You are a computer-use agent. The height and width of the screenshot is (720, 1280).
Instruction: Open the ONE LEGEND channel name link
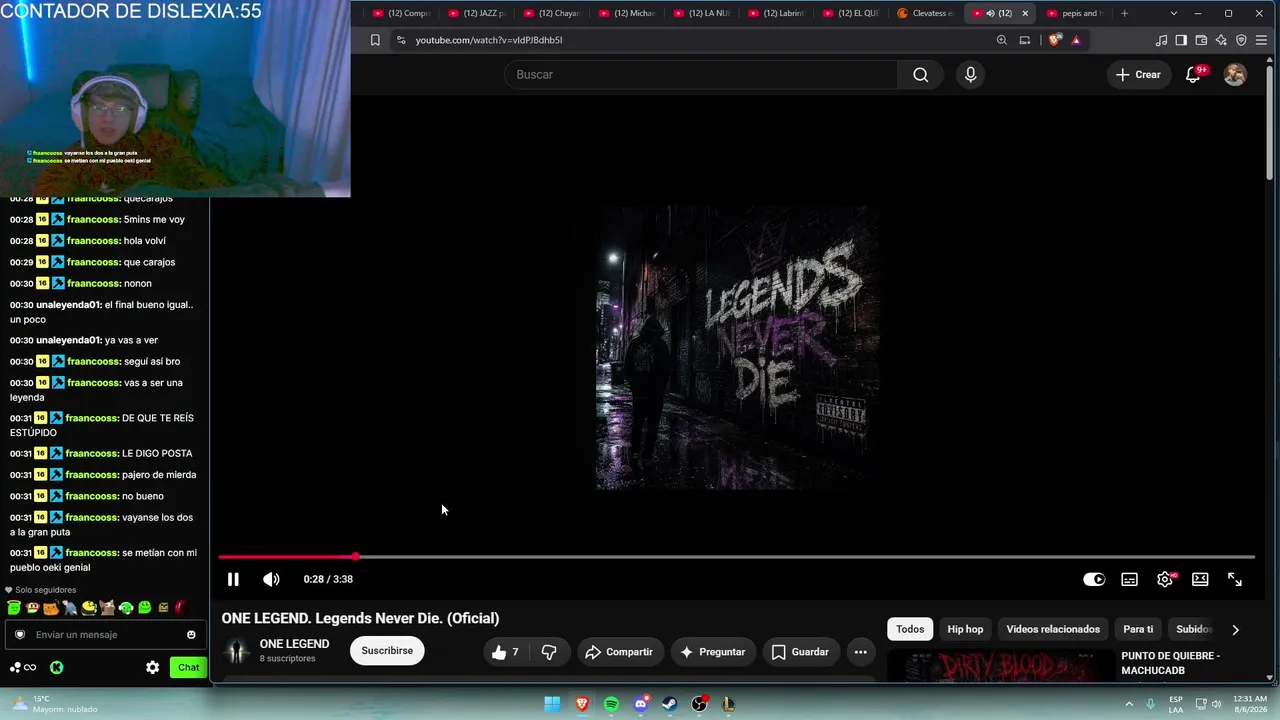pyautogui.click(x=294, y=644)
